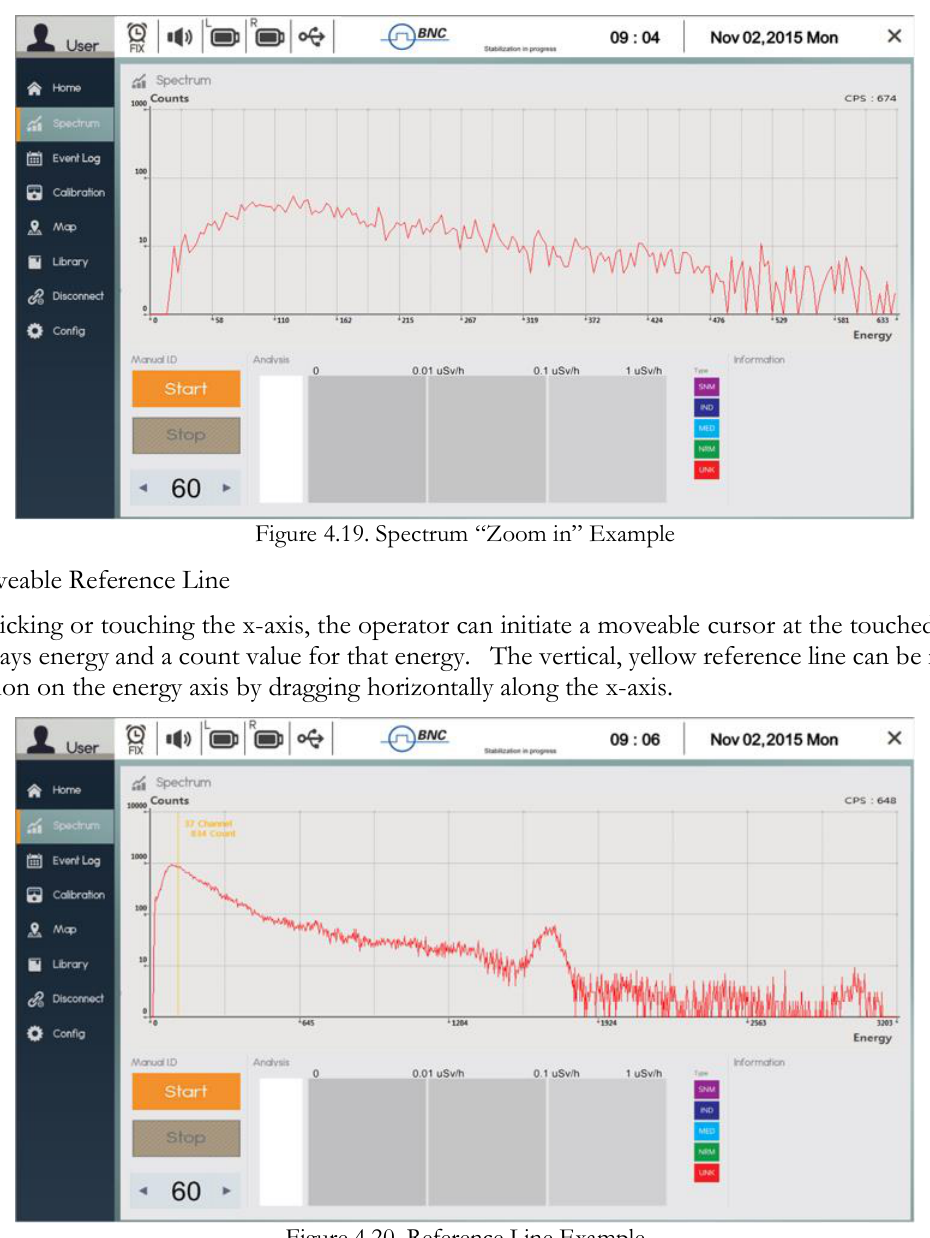
Task: Click Disconnect in the 09:06 screenshot sidebar
Action: tap(65, 998)
